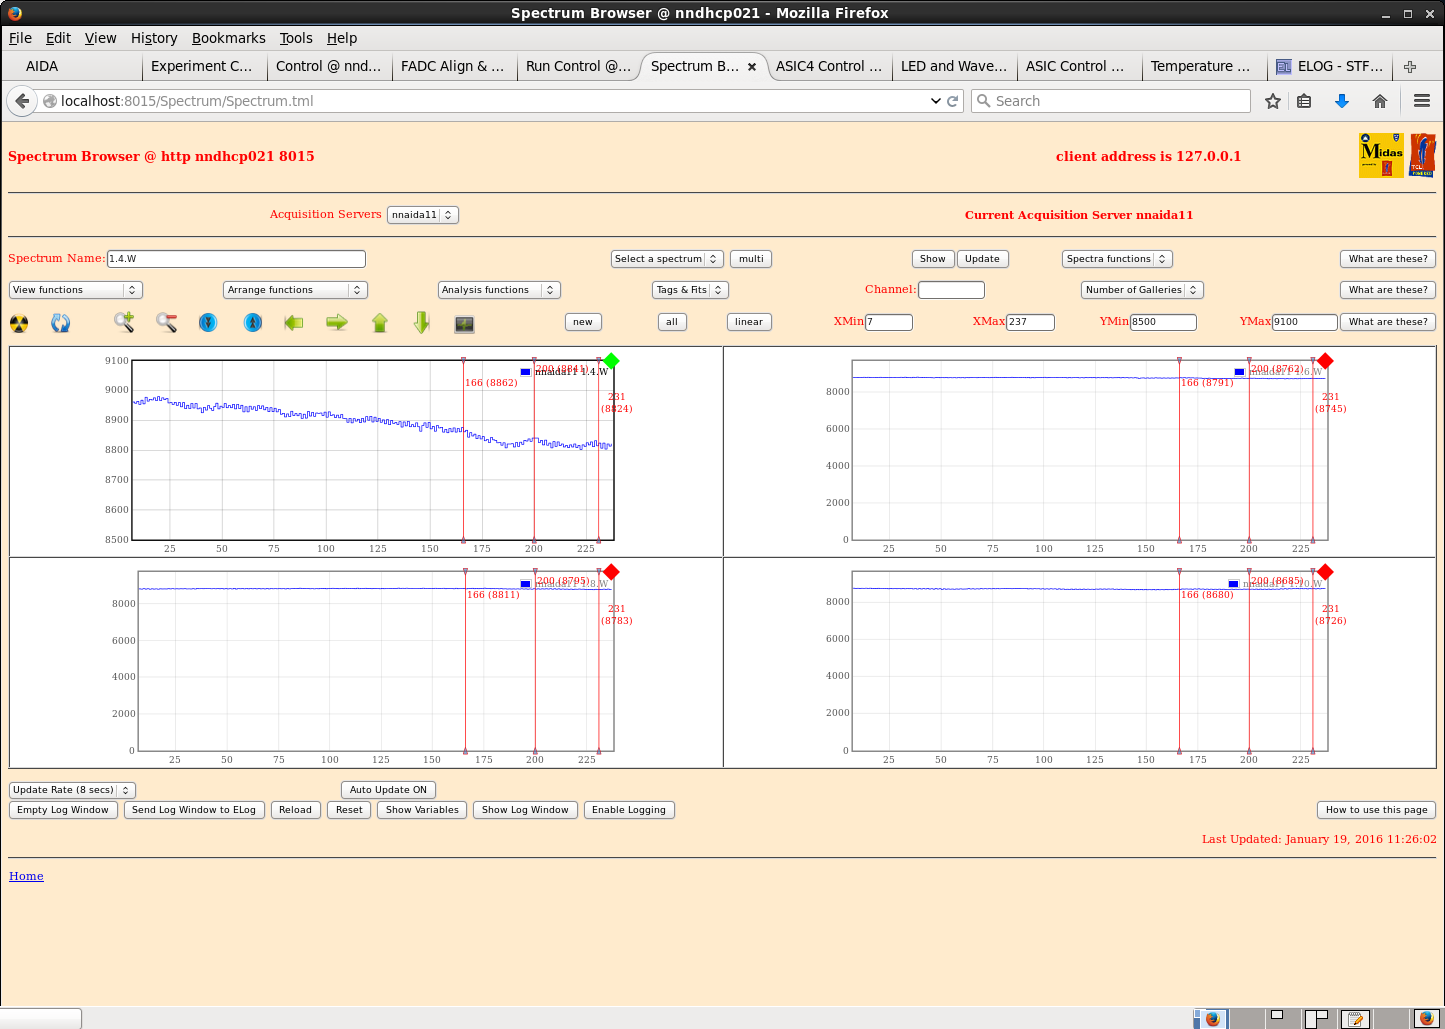The image size is (1445, 1029).
Task: Click the green down arrow icon
Action: pyautogui.click(x=422, y=322)
